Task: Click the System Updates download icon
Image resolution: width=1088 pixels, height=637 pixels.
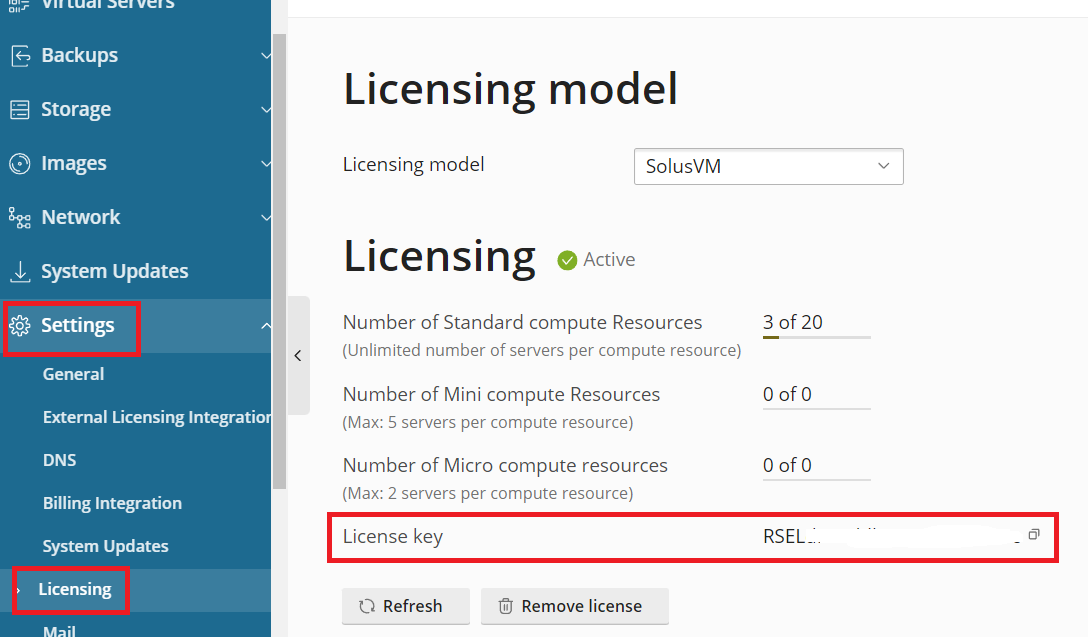Action: pos(20,271)
